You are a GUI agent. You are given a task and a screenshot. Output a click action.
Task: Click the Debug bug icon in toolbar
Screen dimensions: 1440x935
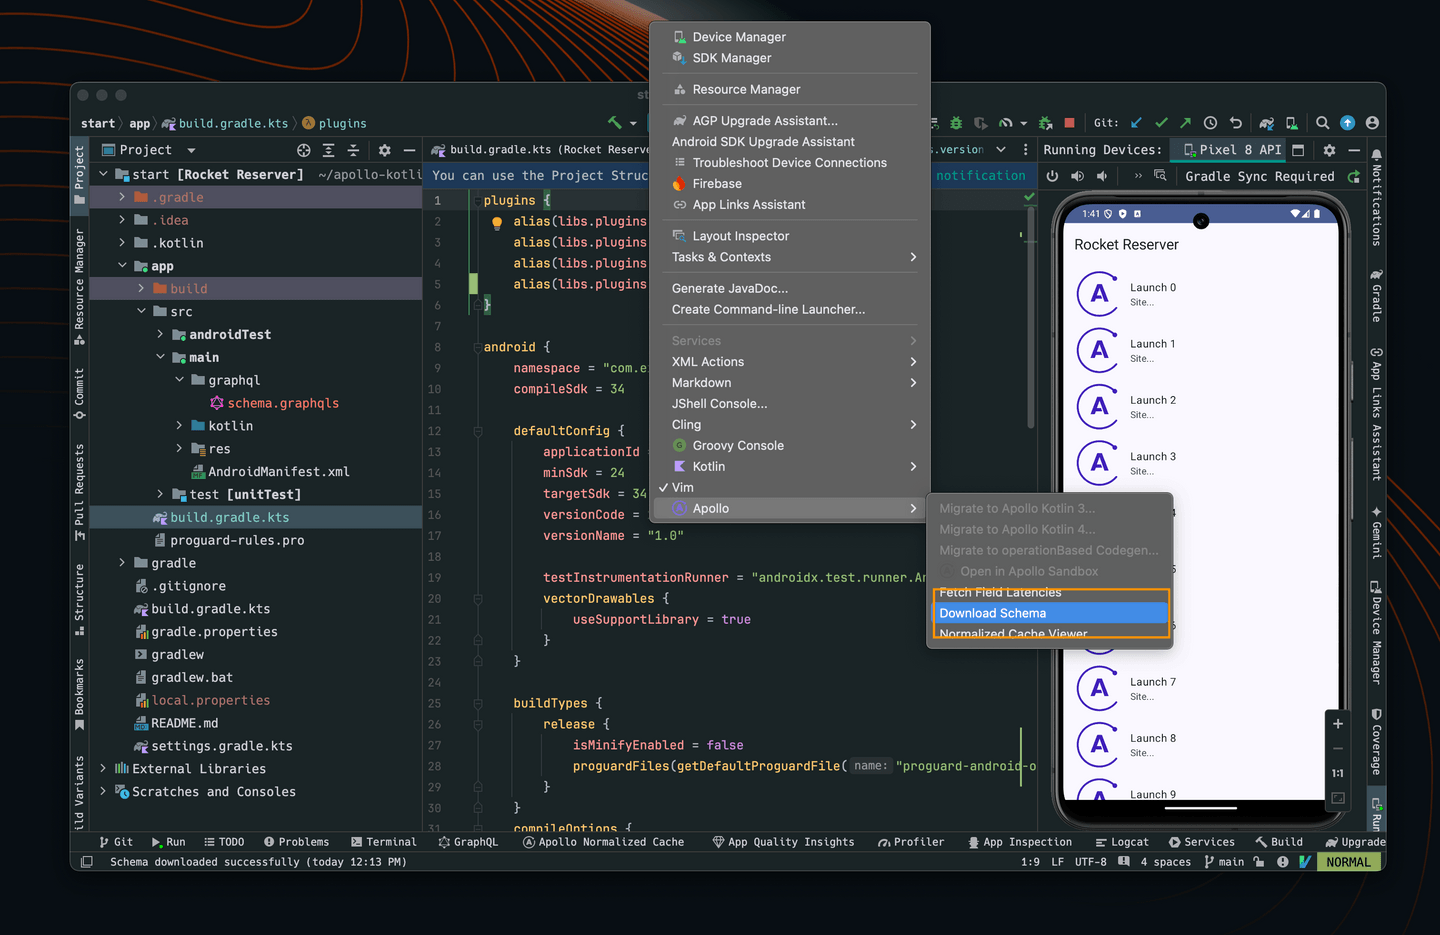pyautogui.click(x=956, y=123)
